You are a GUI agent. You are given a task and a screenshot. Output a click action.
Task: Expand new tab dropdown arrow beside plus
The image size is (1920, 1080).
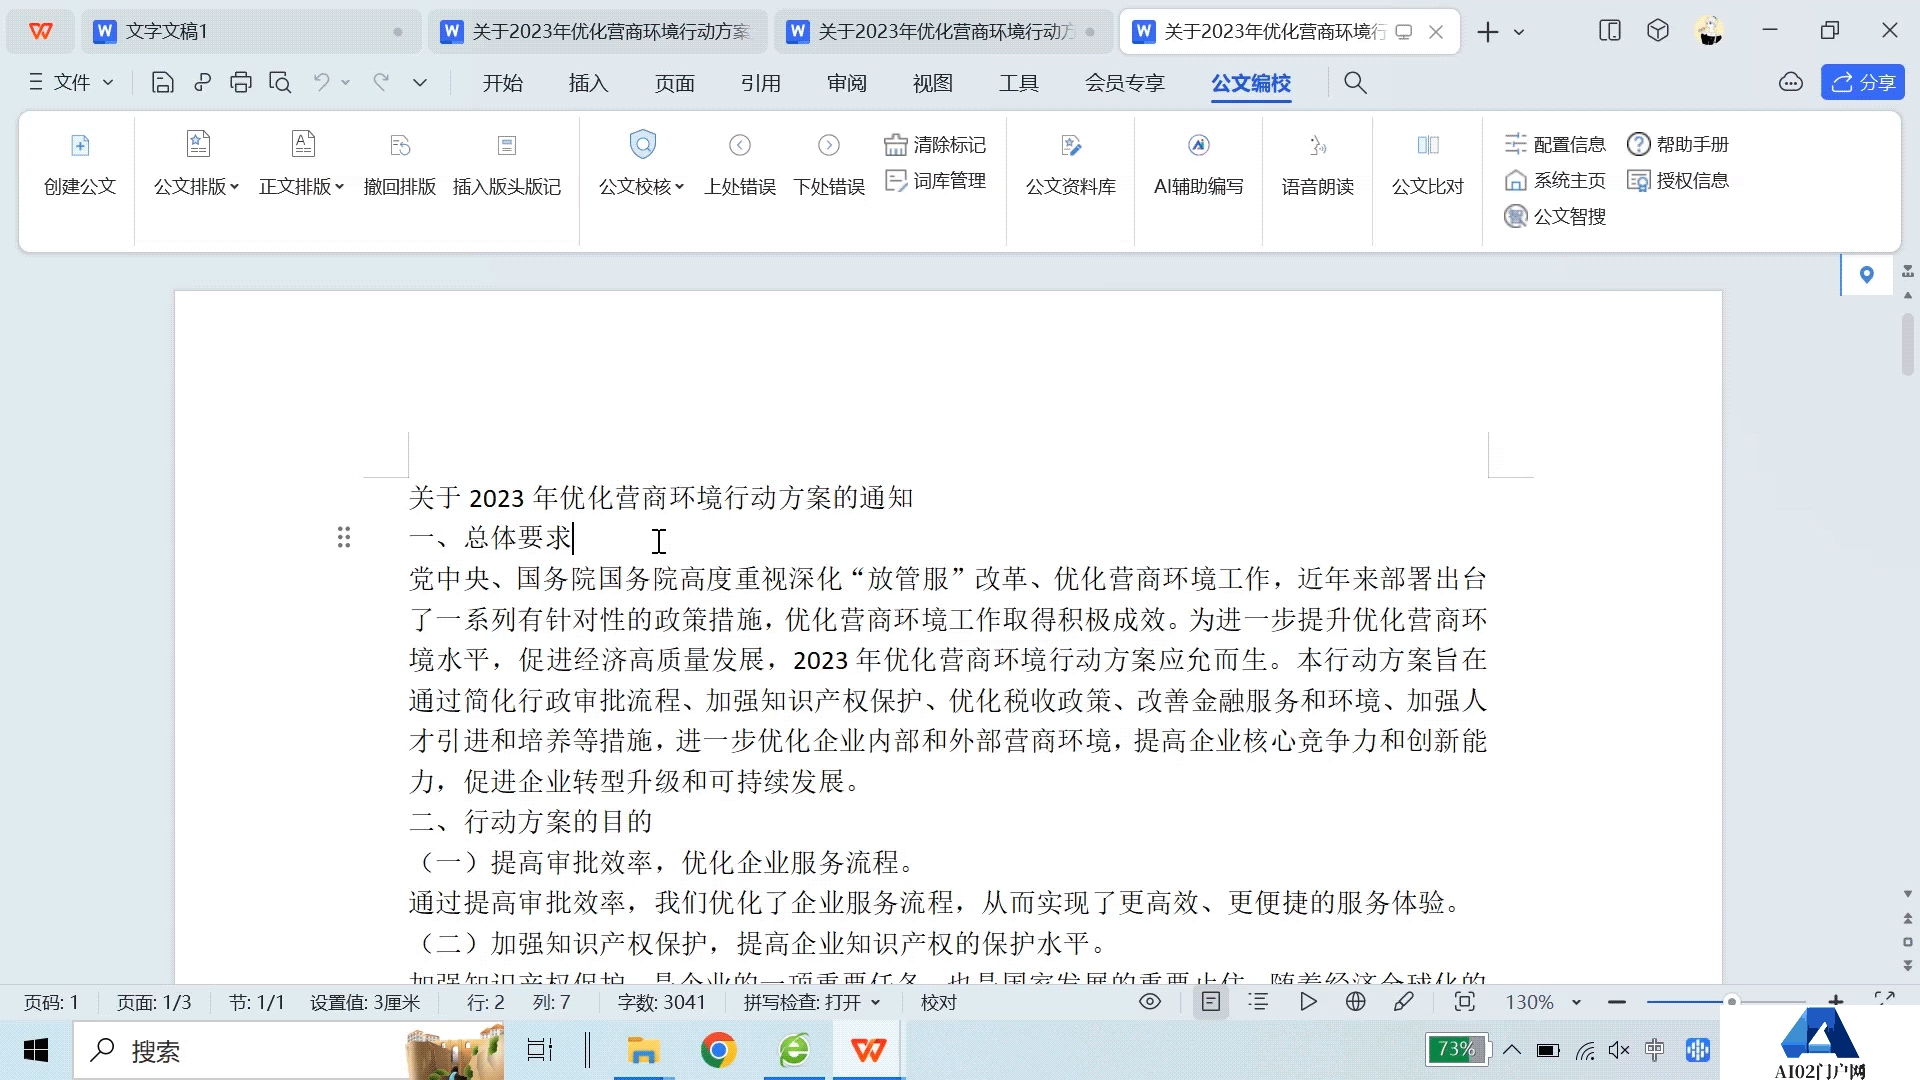point(1519,32)
